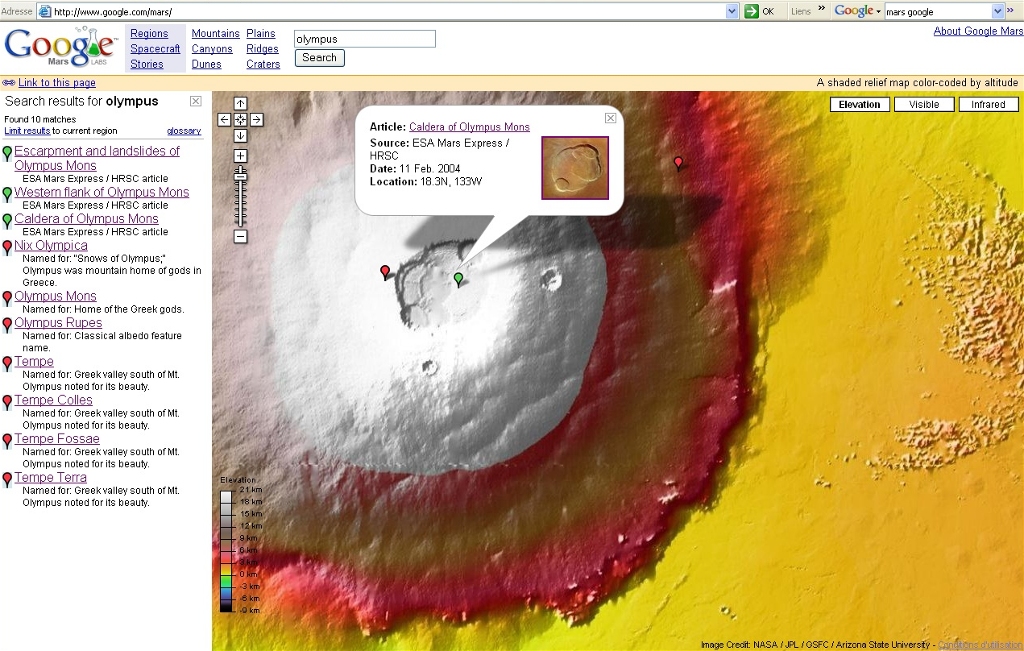1024x651 pixels.
Task: Click the zoom slider handle
Action: (240, 175)
